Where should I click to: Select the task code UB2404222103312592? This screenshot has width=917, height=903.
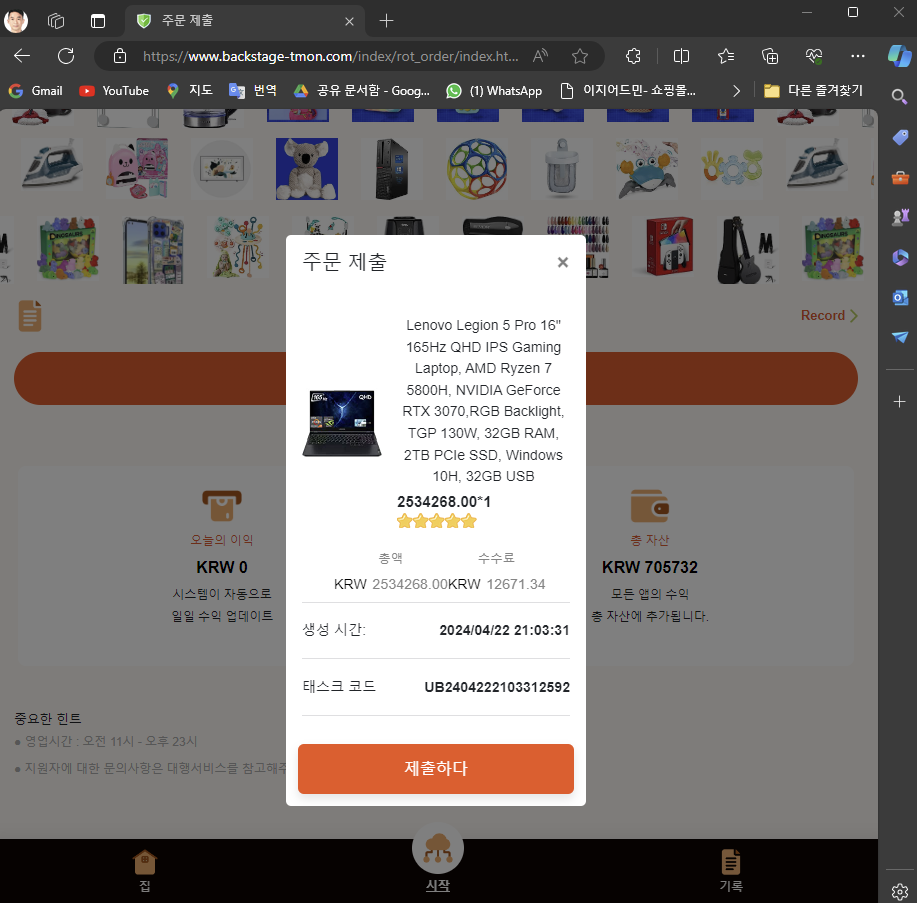click(497, 687)
